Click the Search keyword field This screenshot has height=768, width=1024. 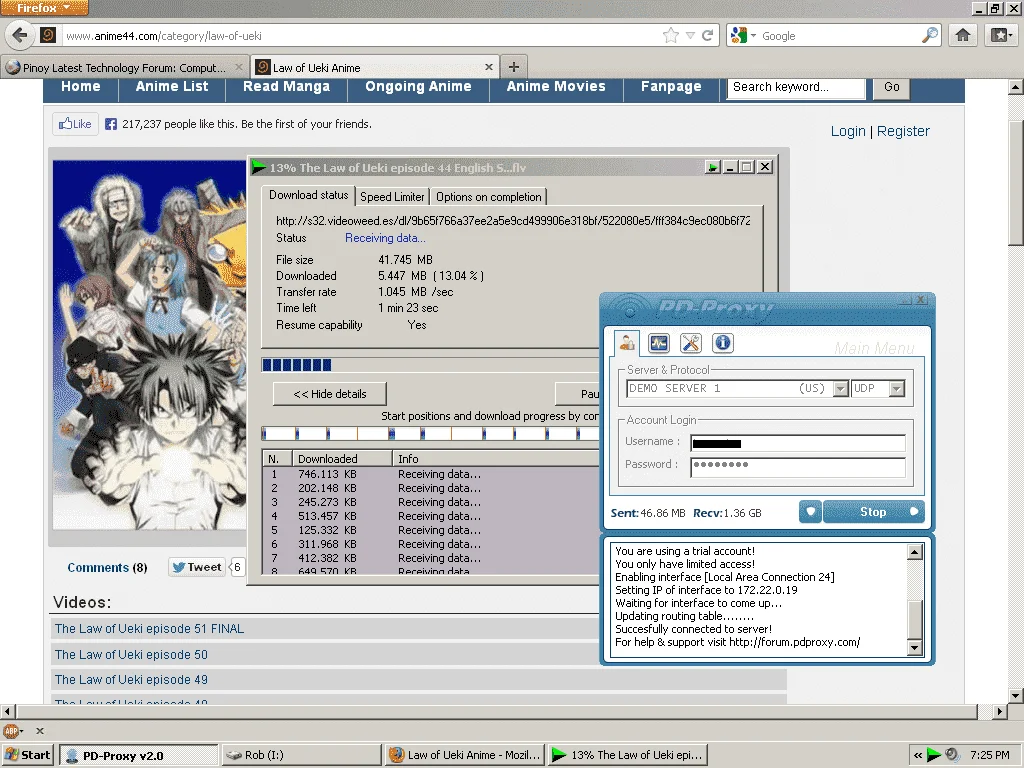pos(796,88)
